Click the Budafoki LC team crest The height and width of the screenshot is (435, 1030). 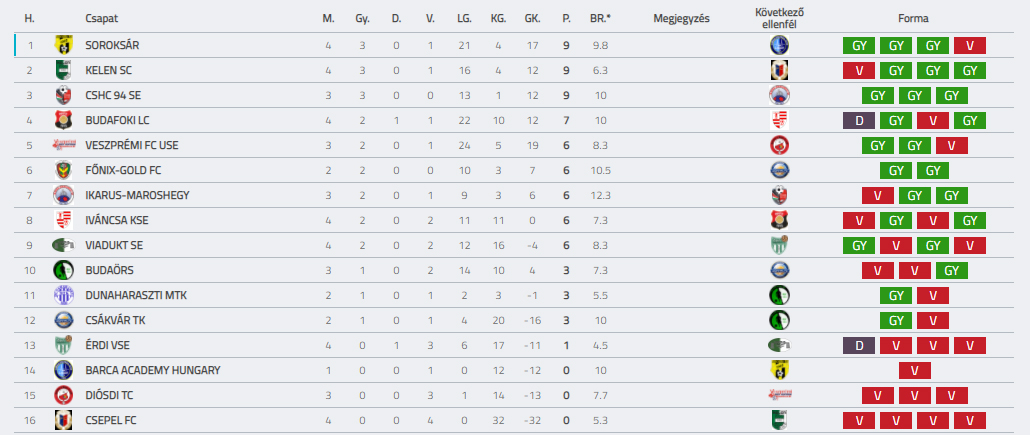(63, 120)
